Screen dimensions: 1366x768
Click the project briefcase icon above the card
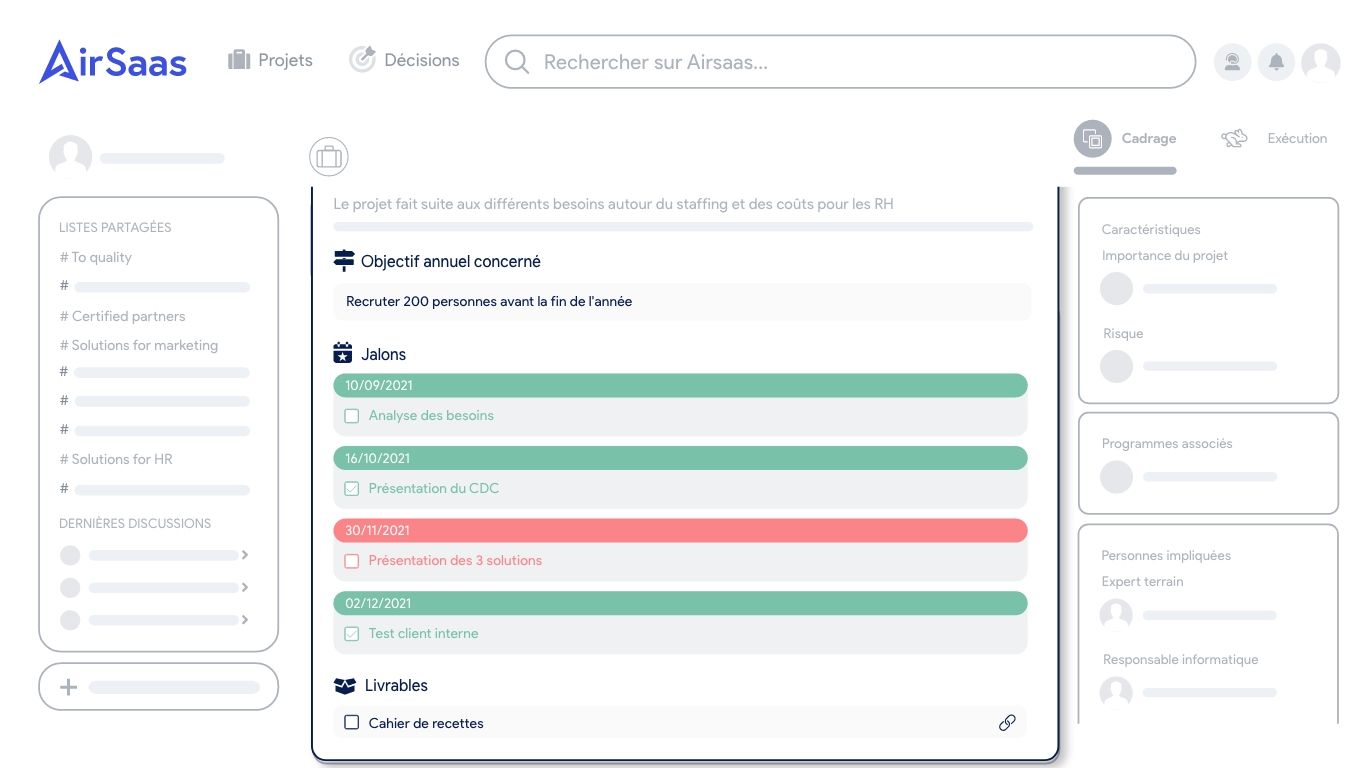click(329, 157)
